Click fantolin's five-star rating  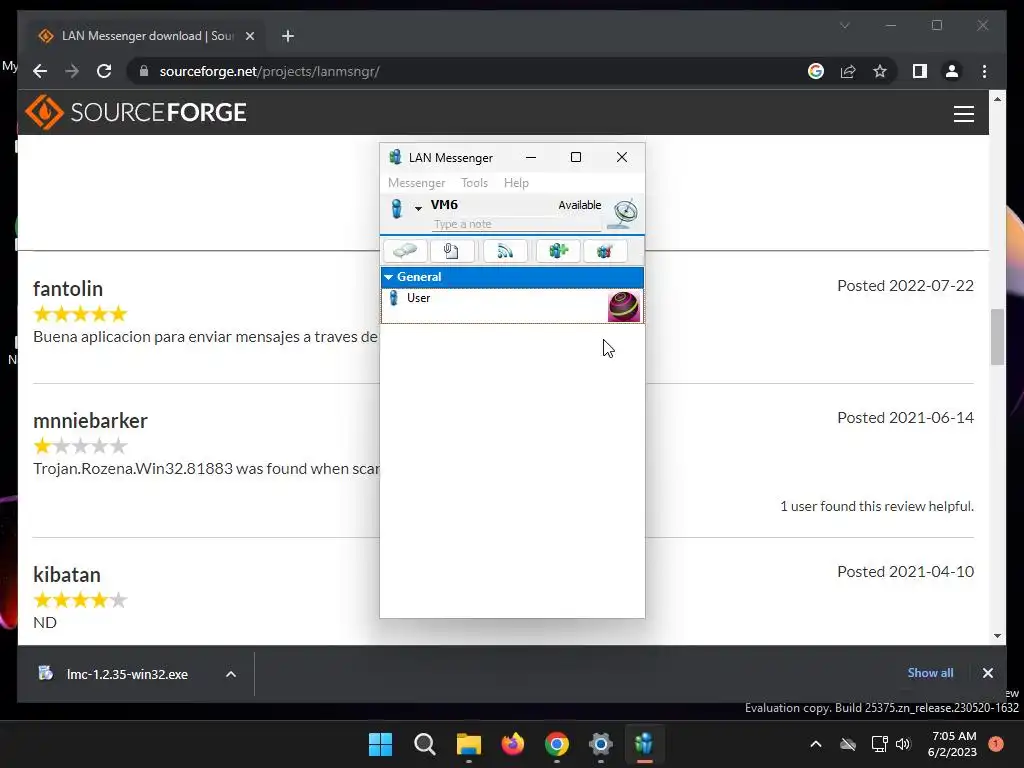80,314
